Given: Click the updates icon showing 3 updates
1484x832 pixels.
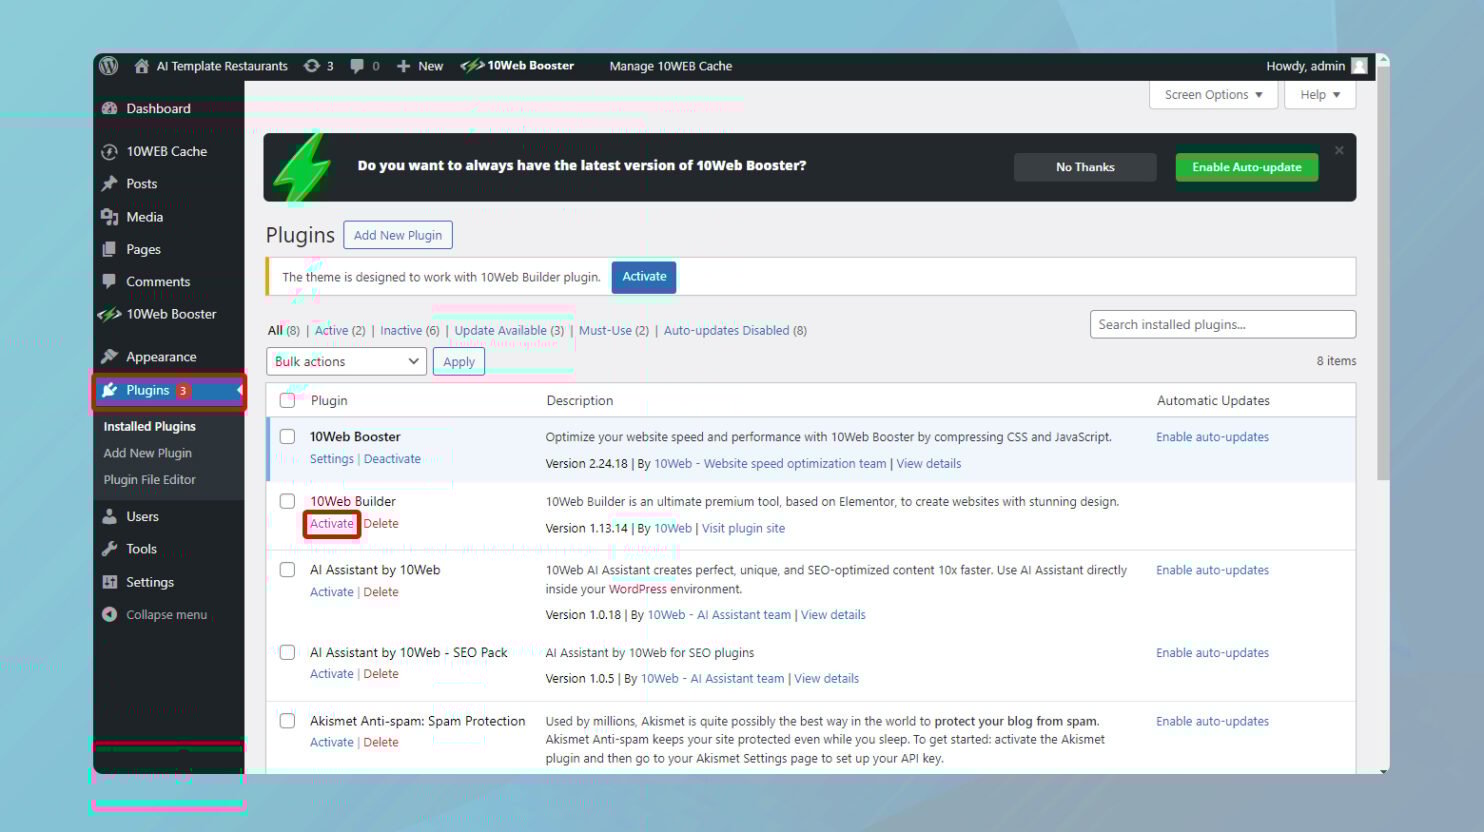Looking at the screenshot, I should tap(313, 66).
